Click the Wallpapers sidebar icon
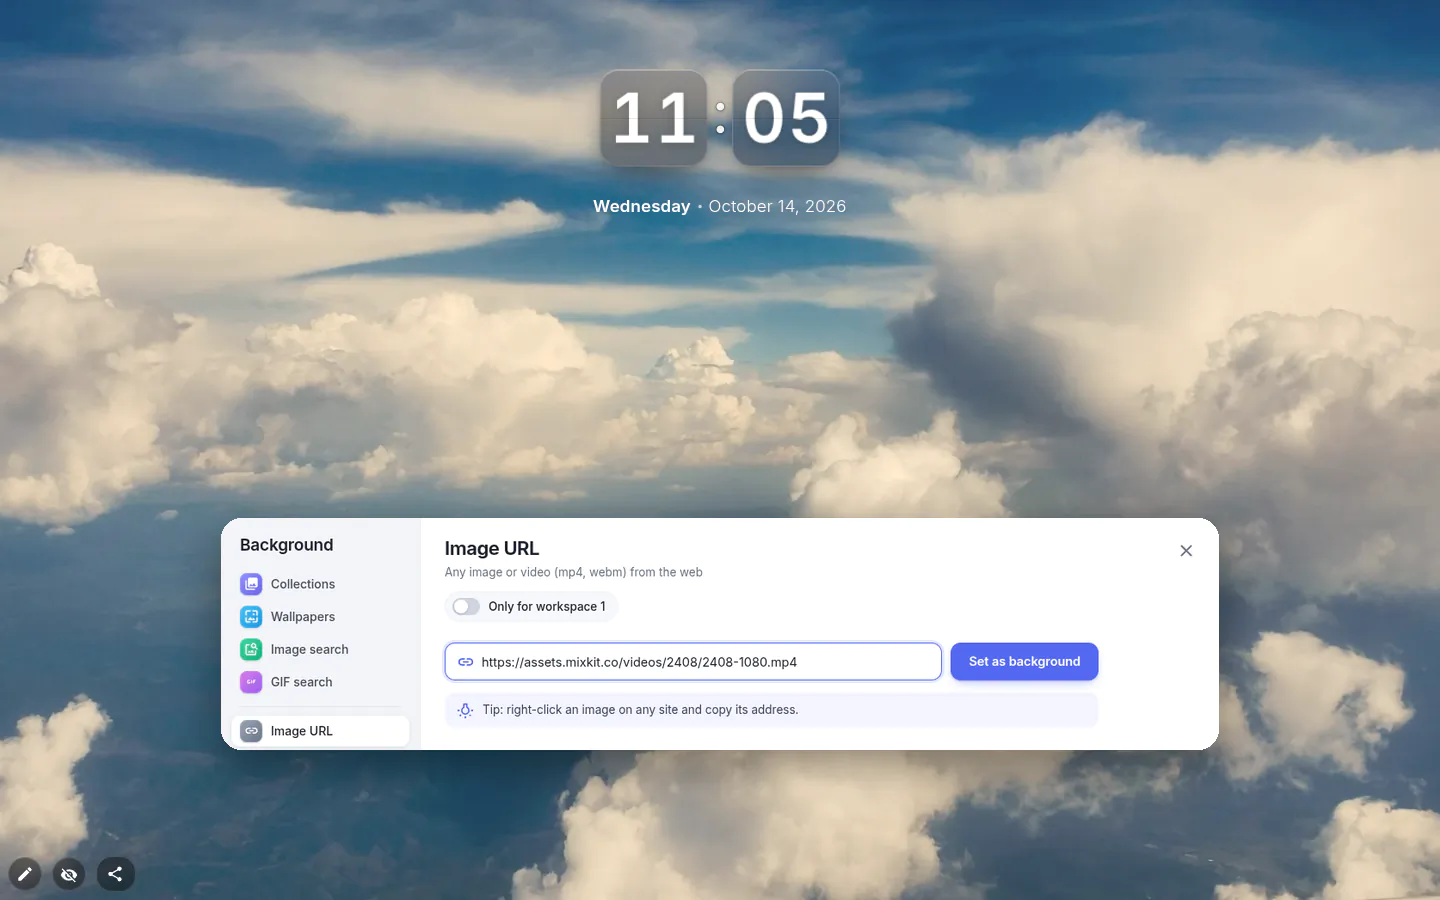Screen dimensions: 1440x900 coord(251,617)
